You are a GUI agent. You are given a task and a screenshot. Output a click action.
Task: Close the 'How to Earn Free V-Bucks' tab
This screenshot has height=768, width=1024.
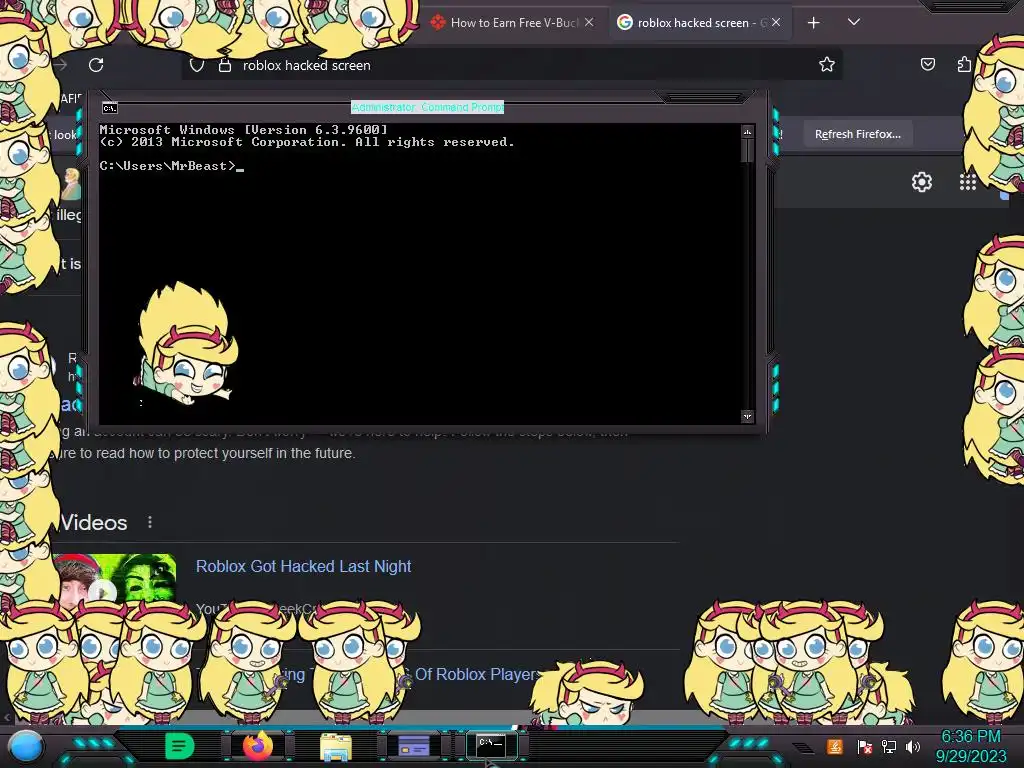pos(589,22)
